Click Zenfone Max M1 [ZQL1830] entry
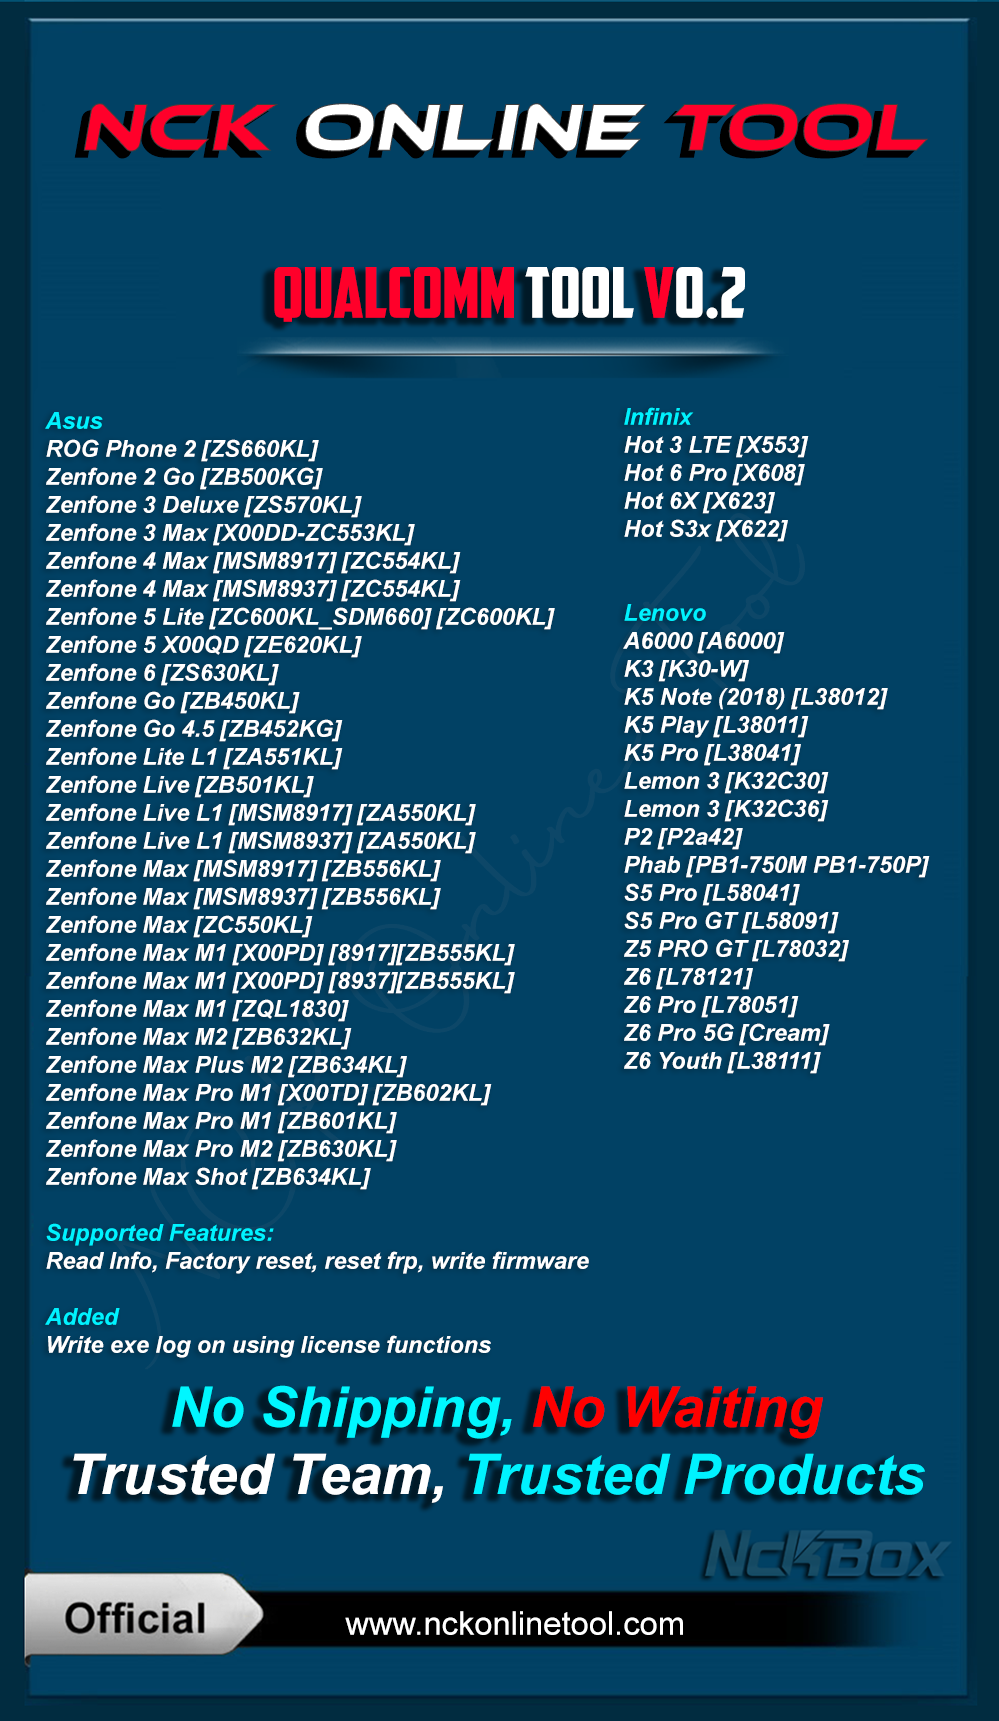999x1721 pixels. [197, 1009]
